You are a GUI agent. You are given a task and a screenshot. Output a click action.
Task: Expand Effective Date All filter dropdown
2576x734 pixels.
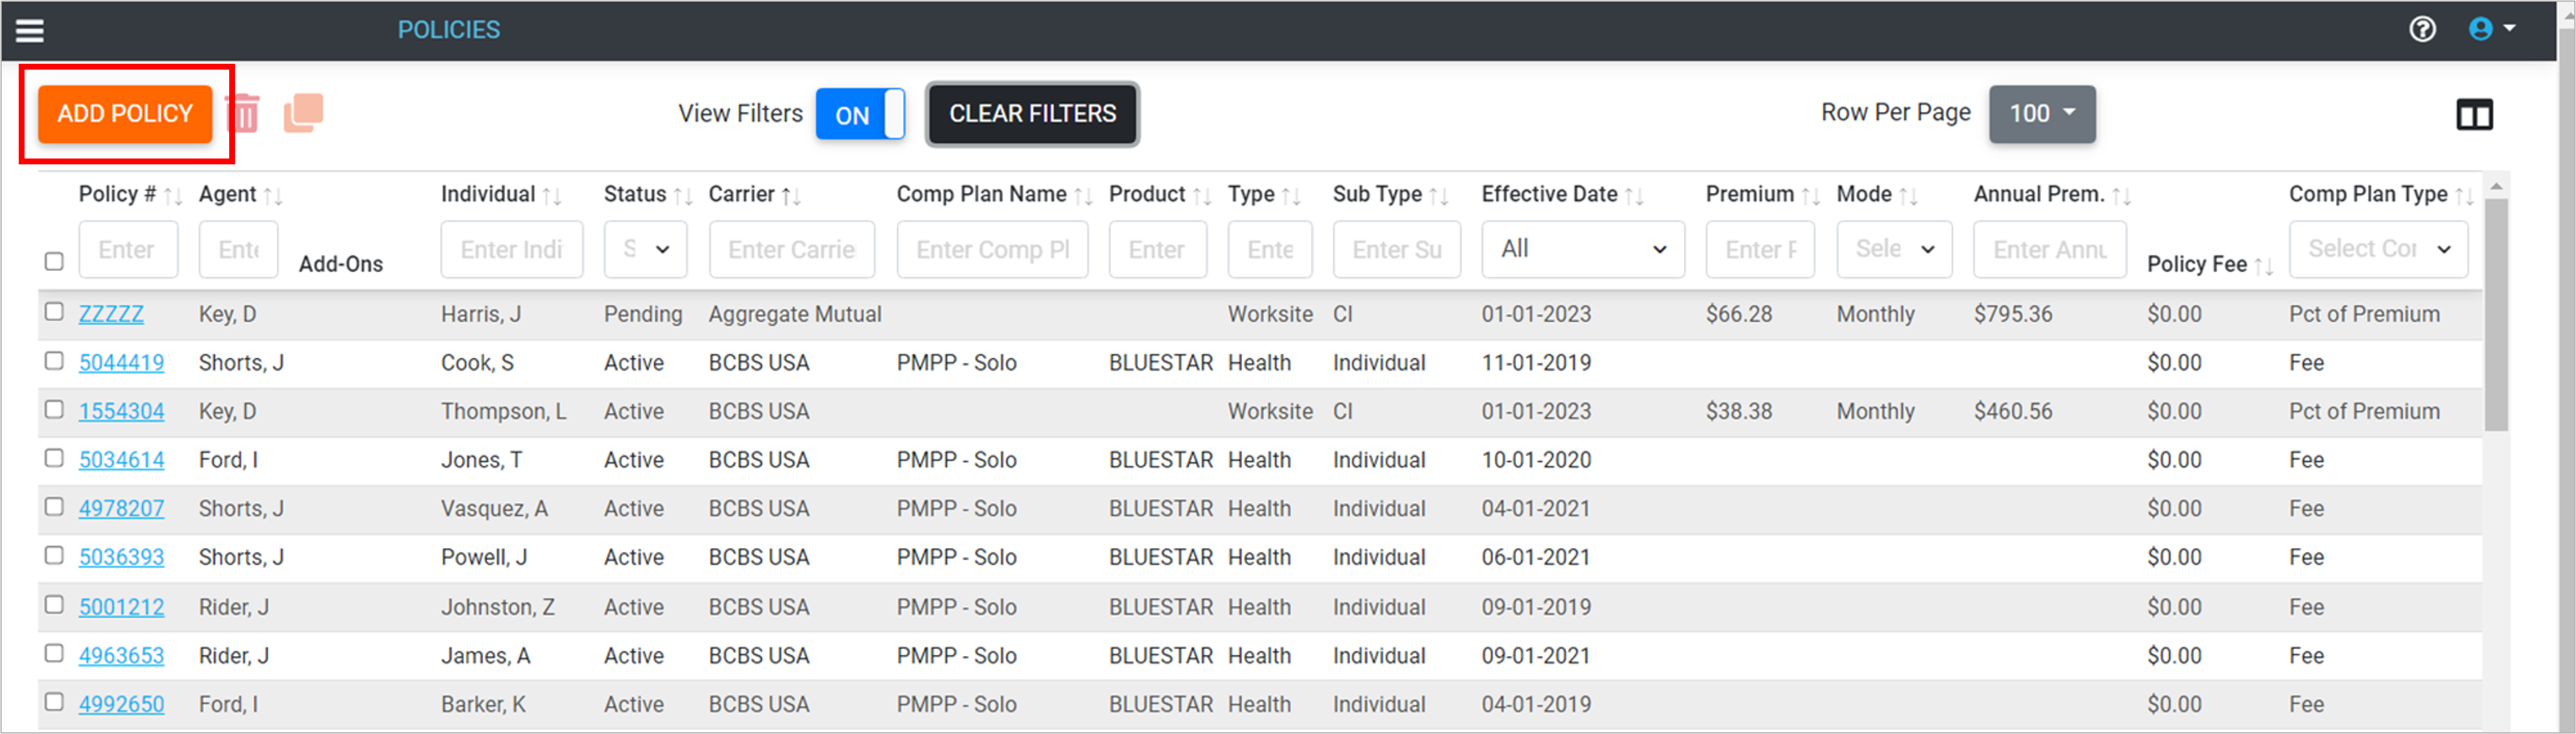pos(1582,249)
